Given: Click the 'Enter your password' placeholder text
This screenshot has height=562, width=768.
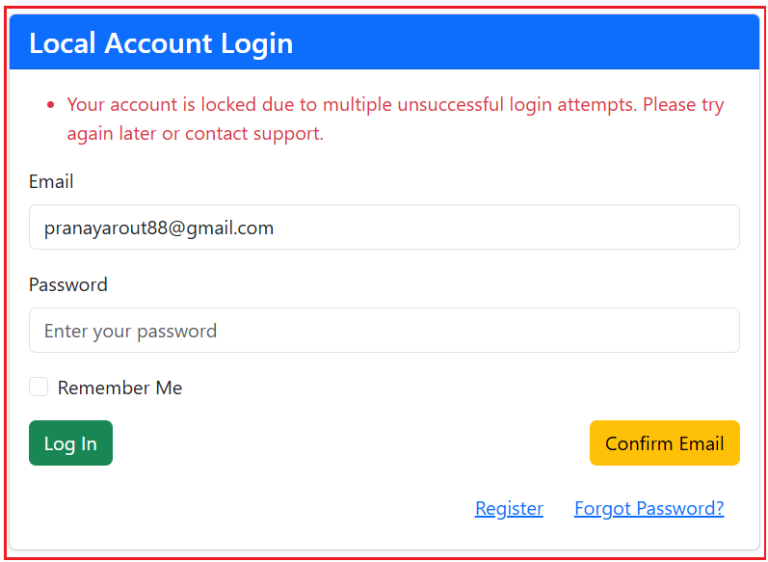Looking at the screenshot, I should pos(130,331).
